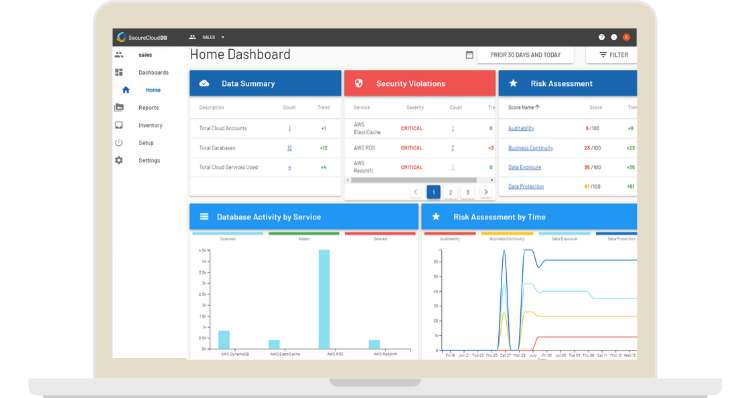Sort by the Score Name column header

point(523,108)
